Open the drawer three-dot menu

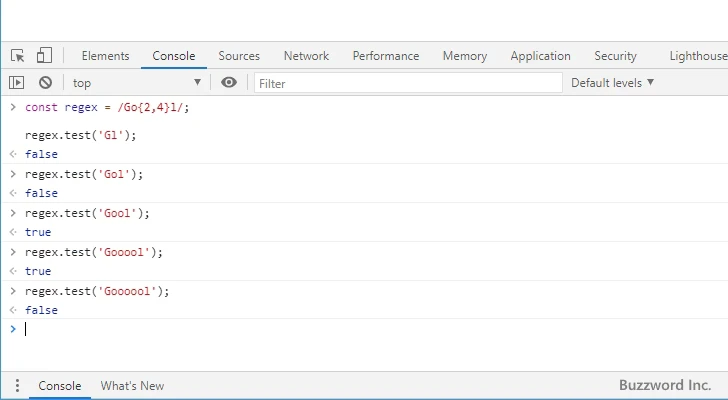(x=17, y=386)
